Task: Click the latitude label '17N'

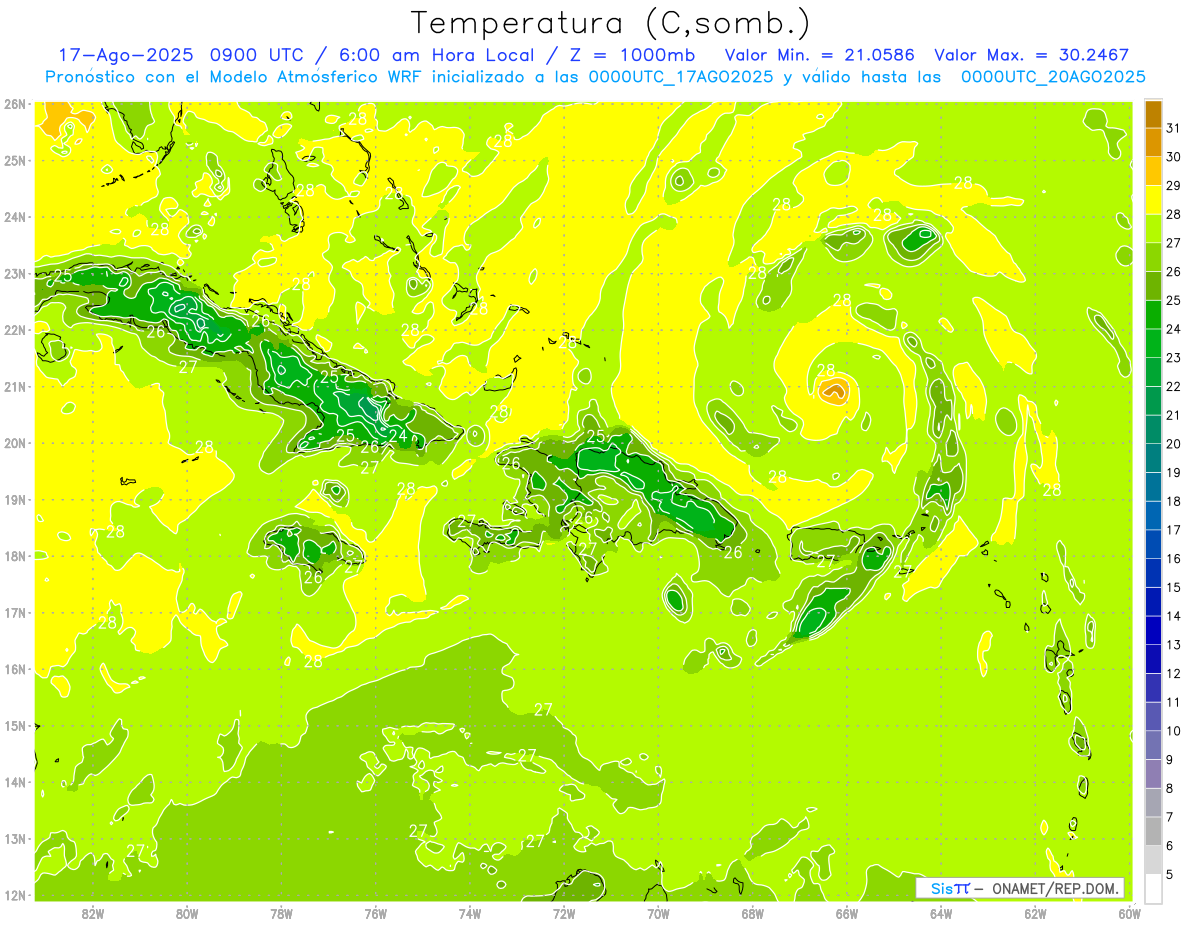Action: pyautogui.click(x=15, y=612)
